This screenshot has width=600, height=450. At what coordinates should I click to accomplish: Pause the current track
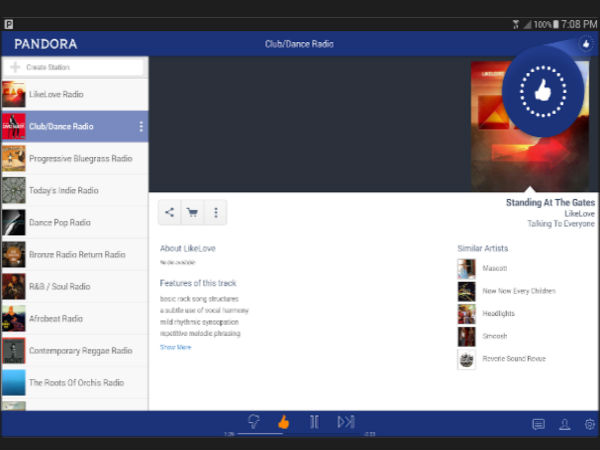click(314, 422)
